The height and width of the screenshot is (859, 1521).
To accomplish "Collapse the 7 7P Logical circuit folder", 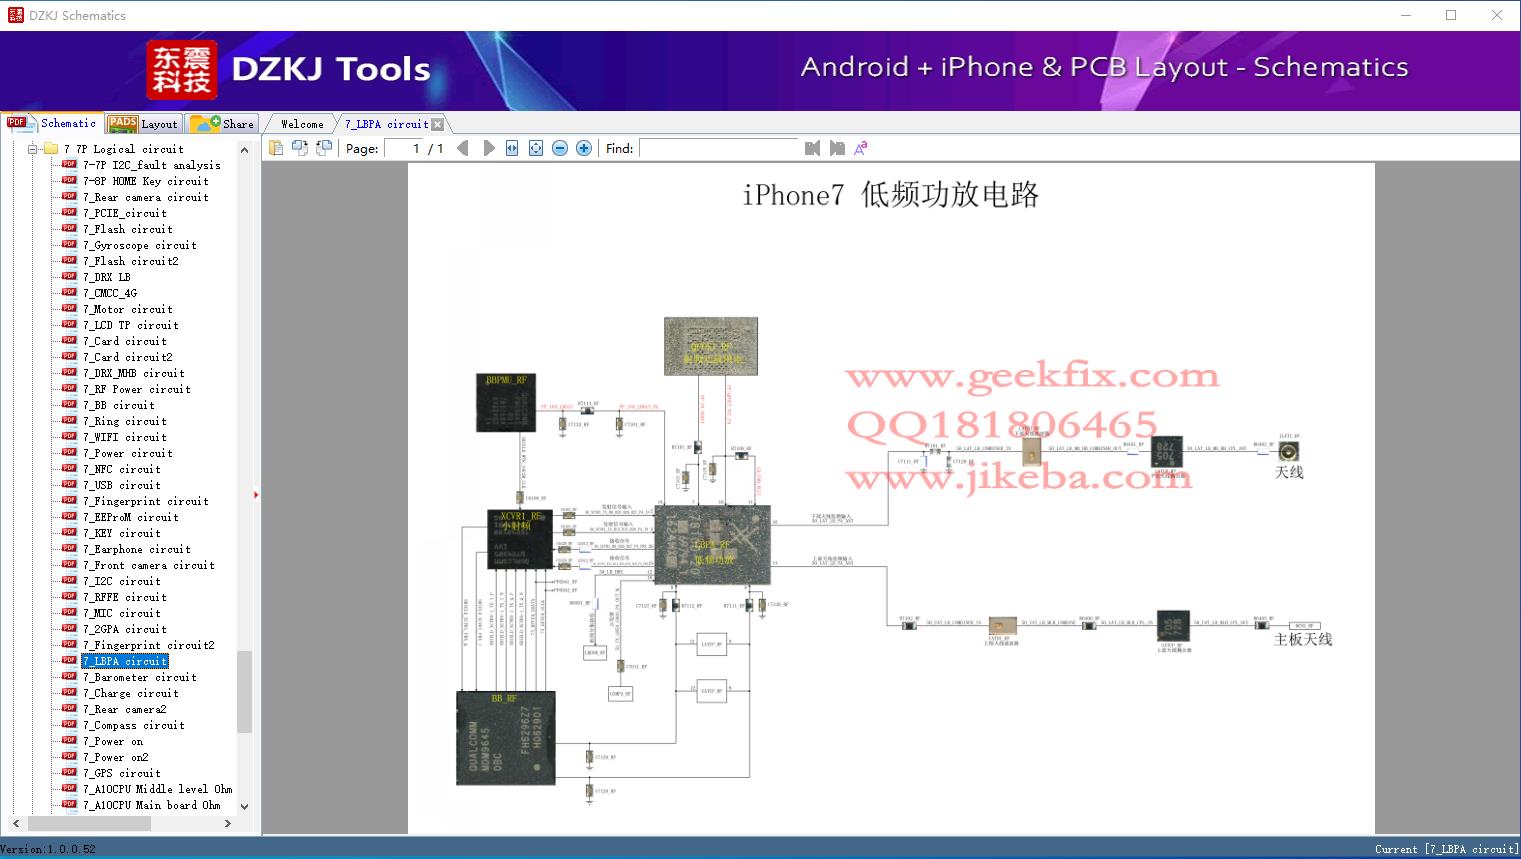I will click(x=32, y=149).
